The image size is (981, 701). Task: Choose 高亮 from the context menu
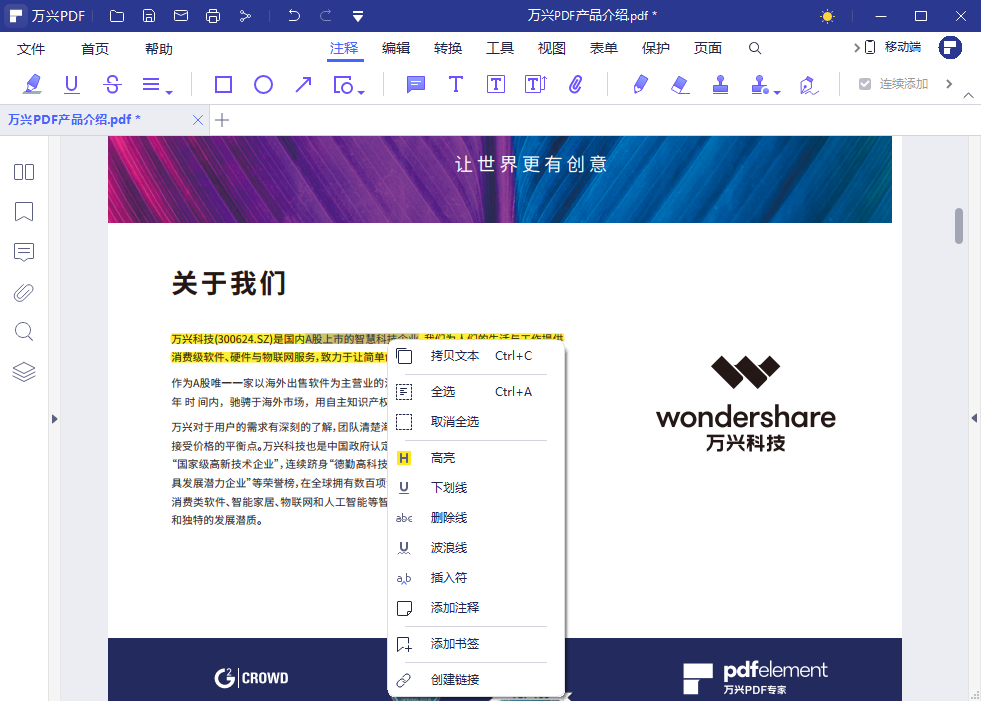(442, 458)
